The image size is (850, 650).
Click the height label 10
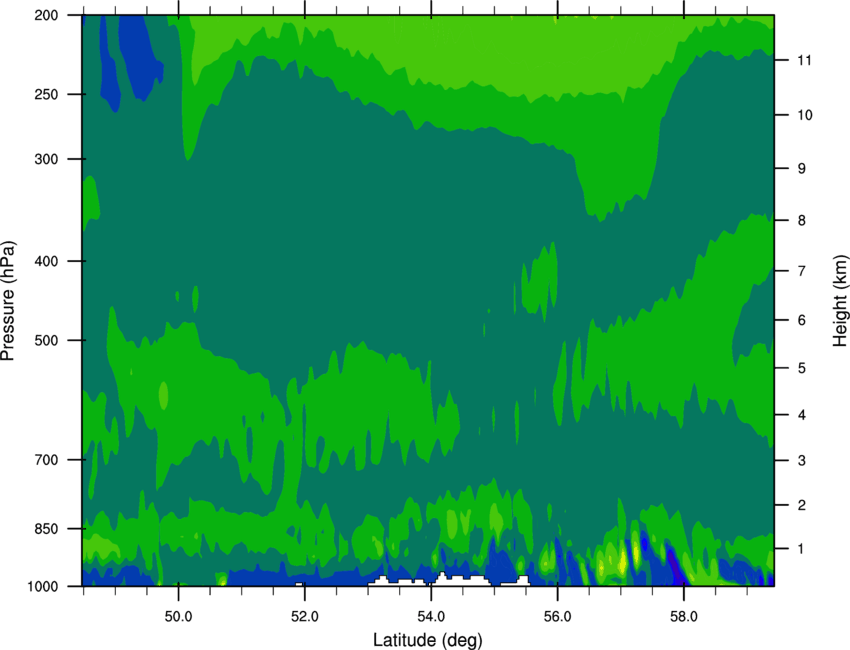pos(805,115)
